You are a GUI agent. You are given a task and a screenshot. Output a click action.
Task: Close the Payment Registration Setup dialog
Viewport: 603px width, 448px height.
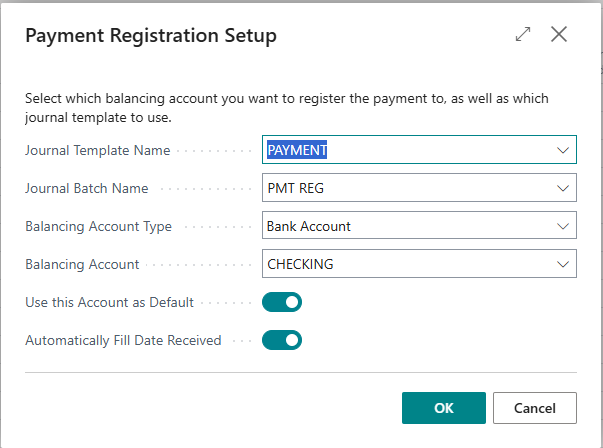point(559,35)
